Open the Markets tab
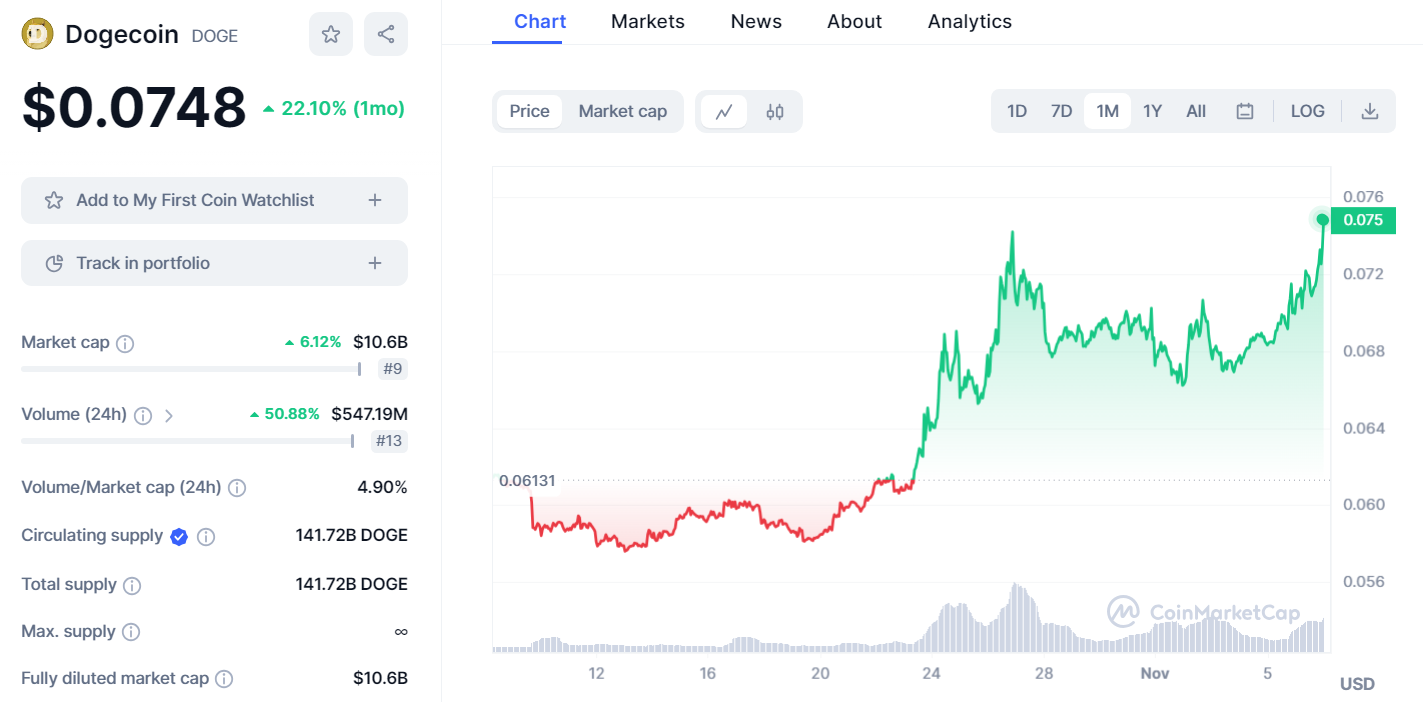Image resolution: width=1423 pixels, height=702 pixels. click(647, 22)
